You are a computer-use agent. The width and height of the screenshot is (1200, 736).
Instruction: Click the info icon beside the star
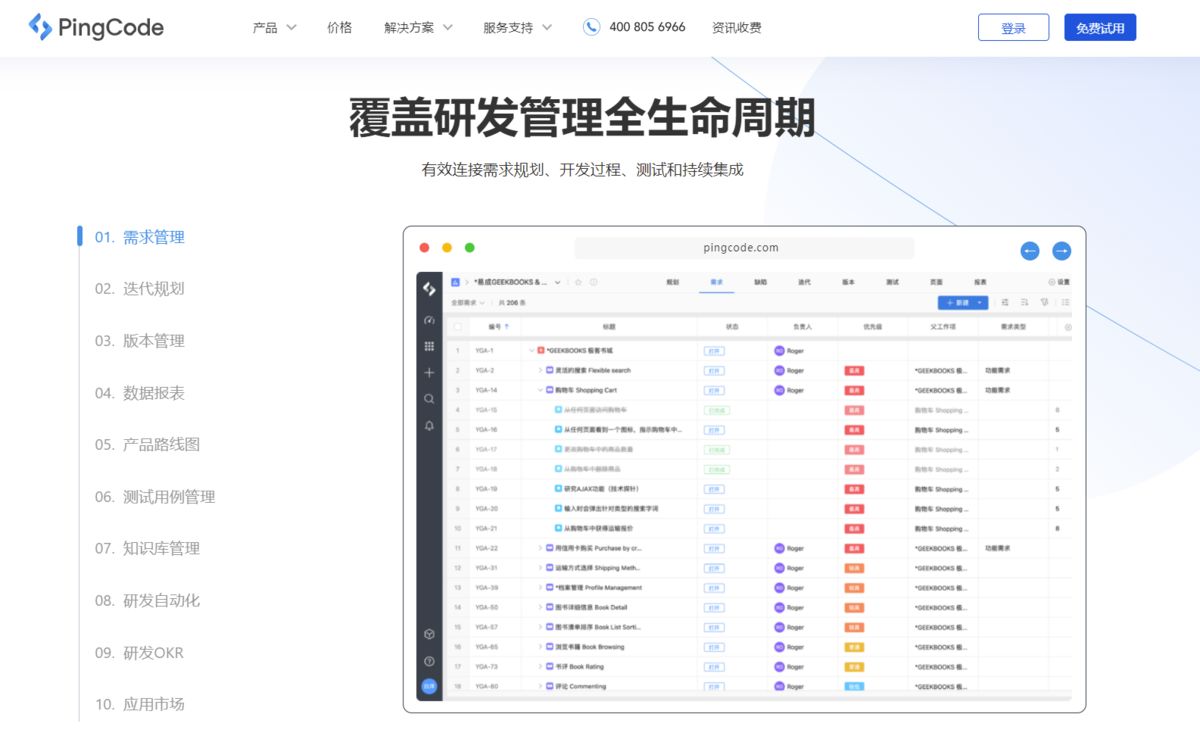click(x=593, y=282)
